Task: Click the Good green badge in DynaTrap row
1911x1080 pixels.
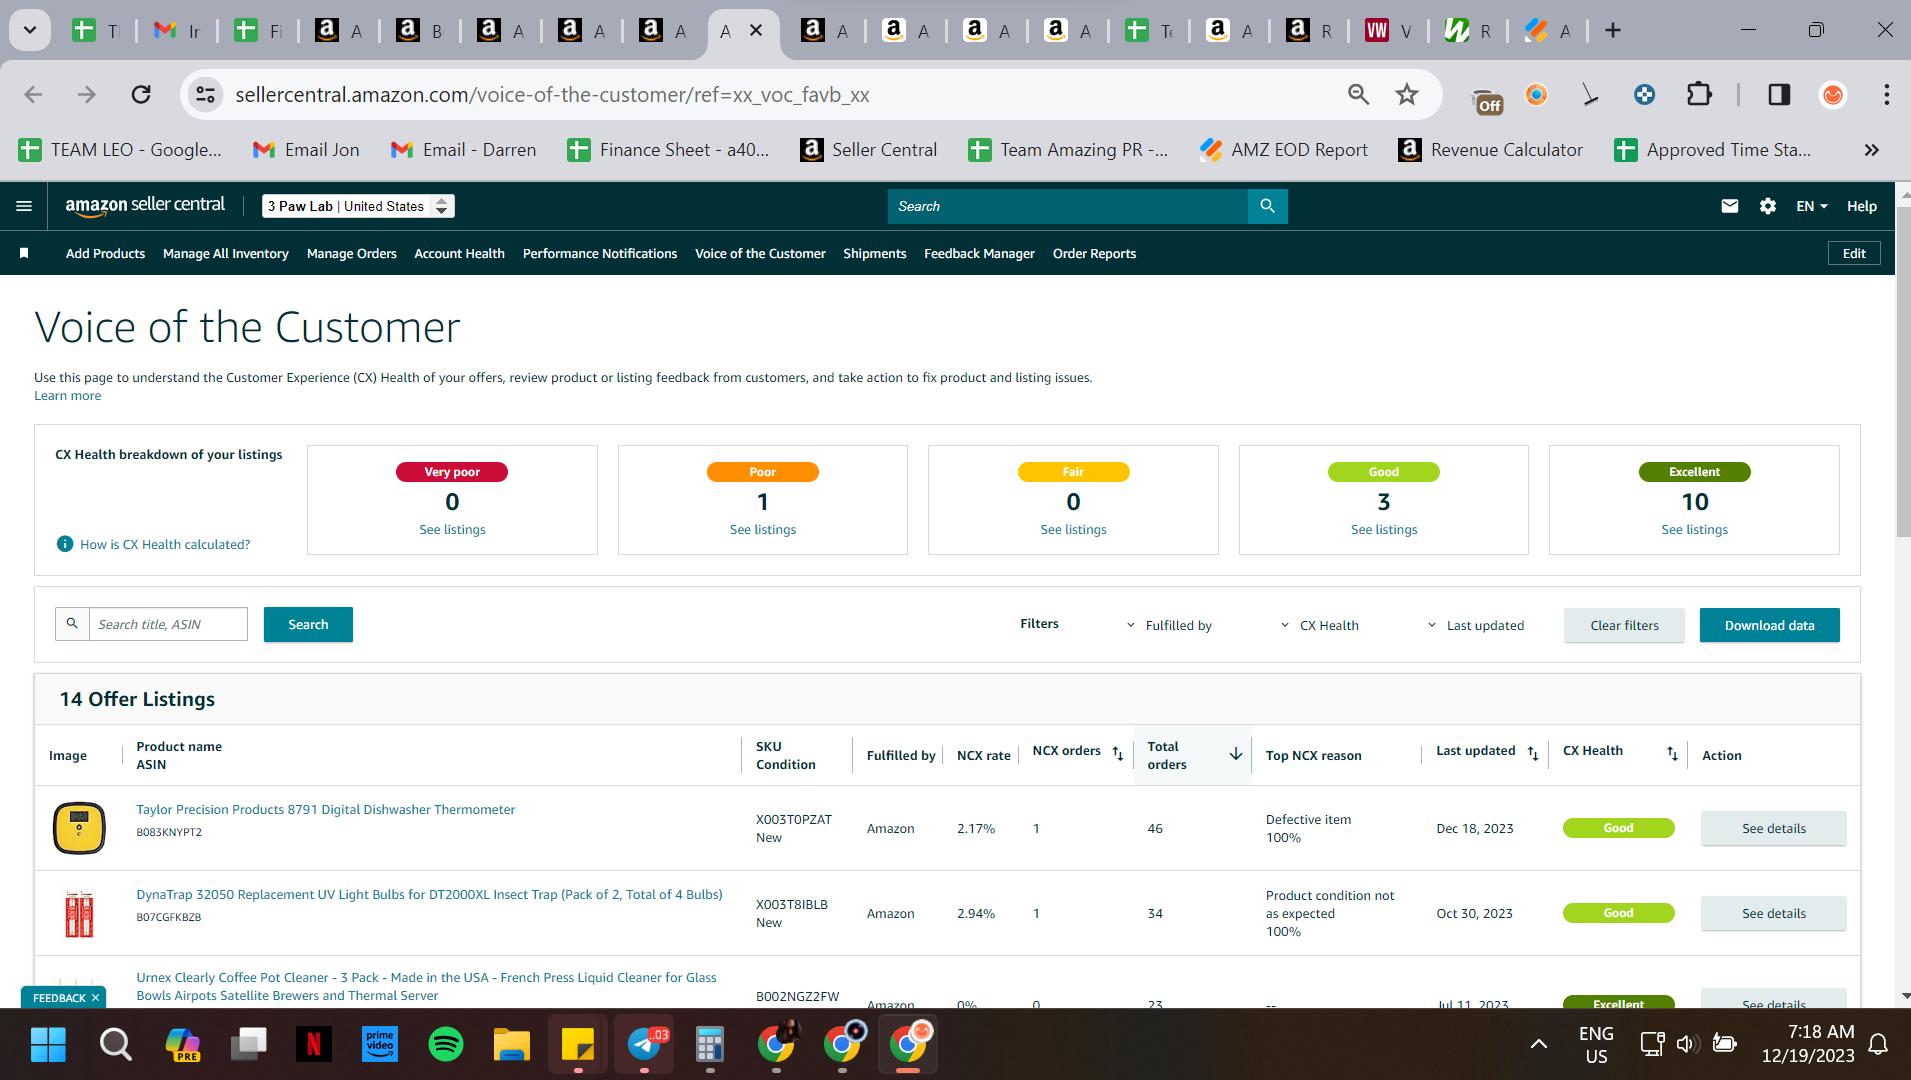Action: point(1618,913)
